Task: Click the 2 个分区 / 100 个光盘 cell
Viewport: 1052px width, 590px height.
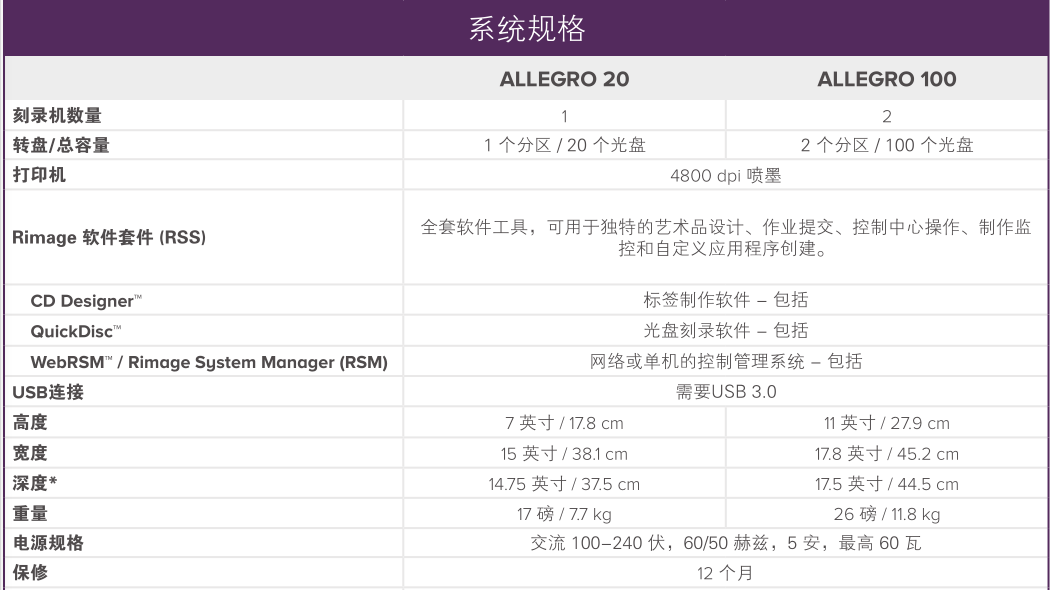Action: 886,145
